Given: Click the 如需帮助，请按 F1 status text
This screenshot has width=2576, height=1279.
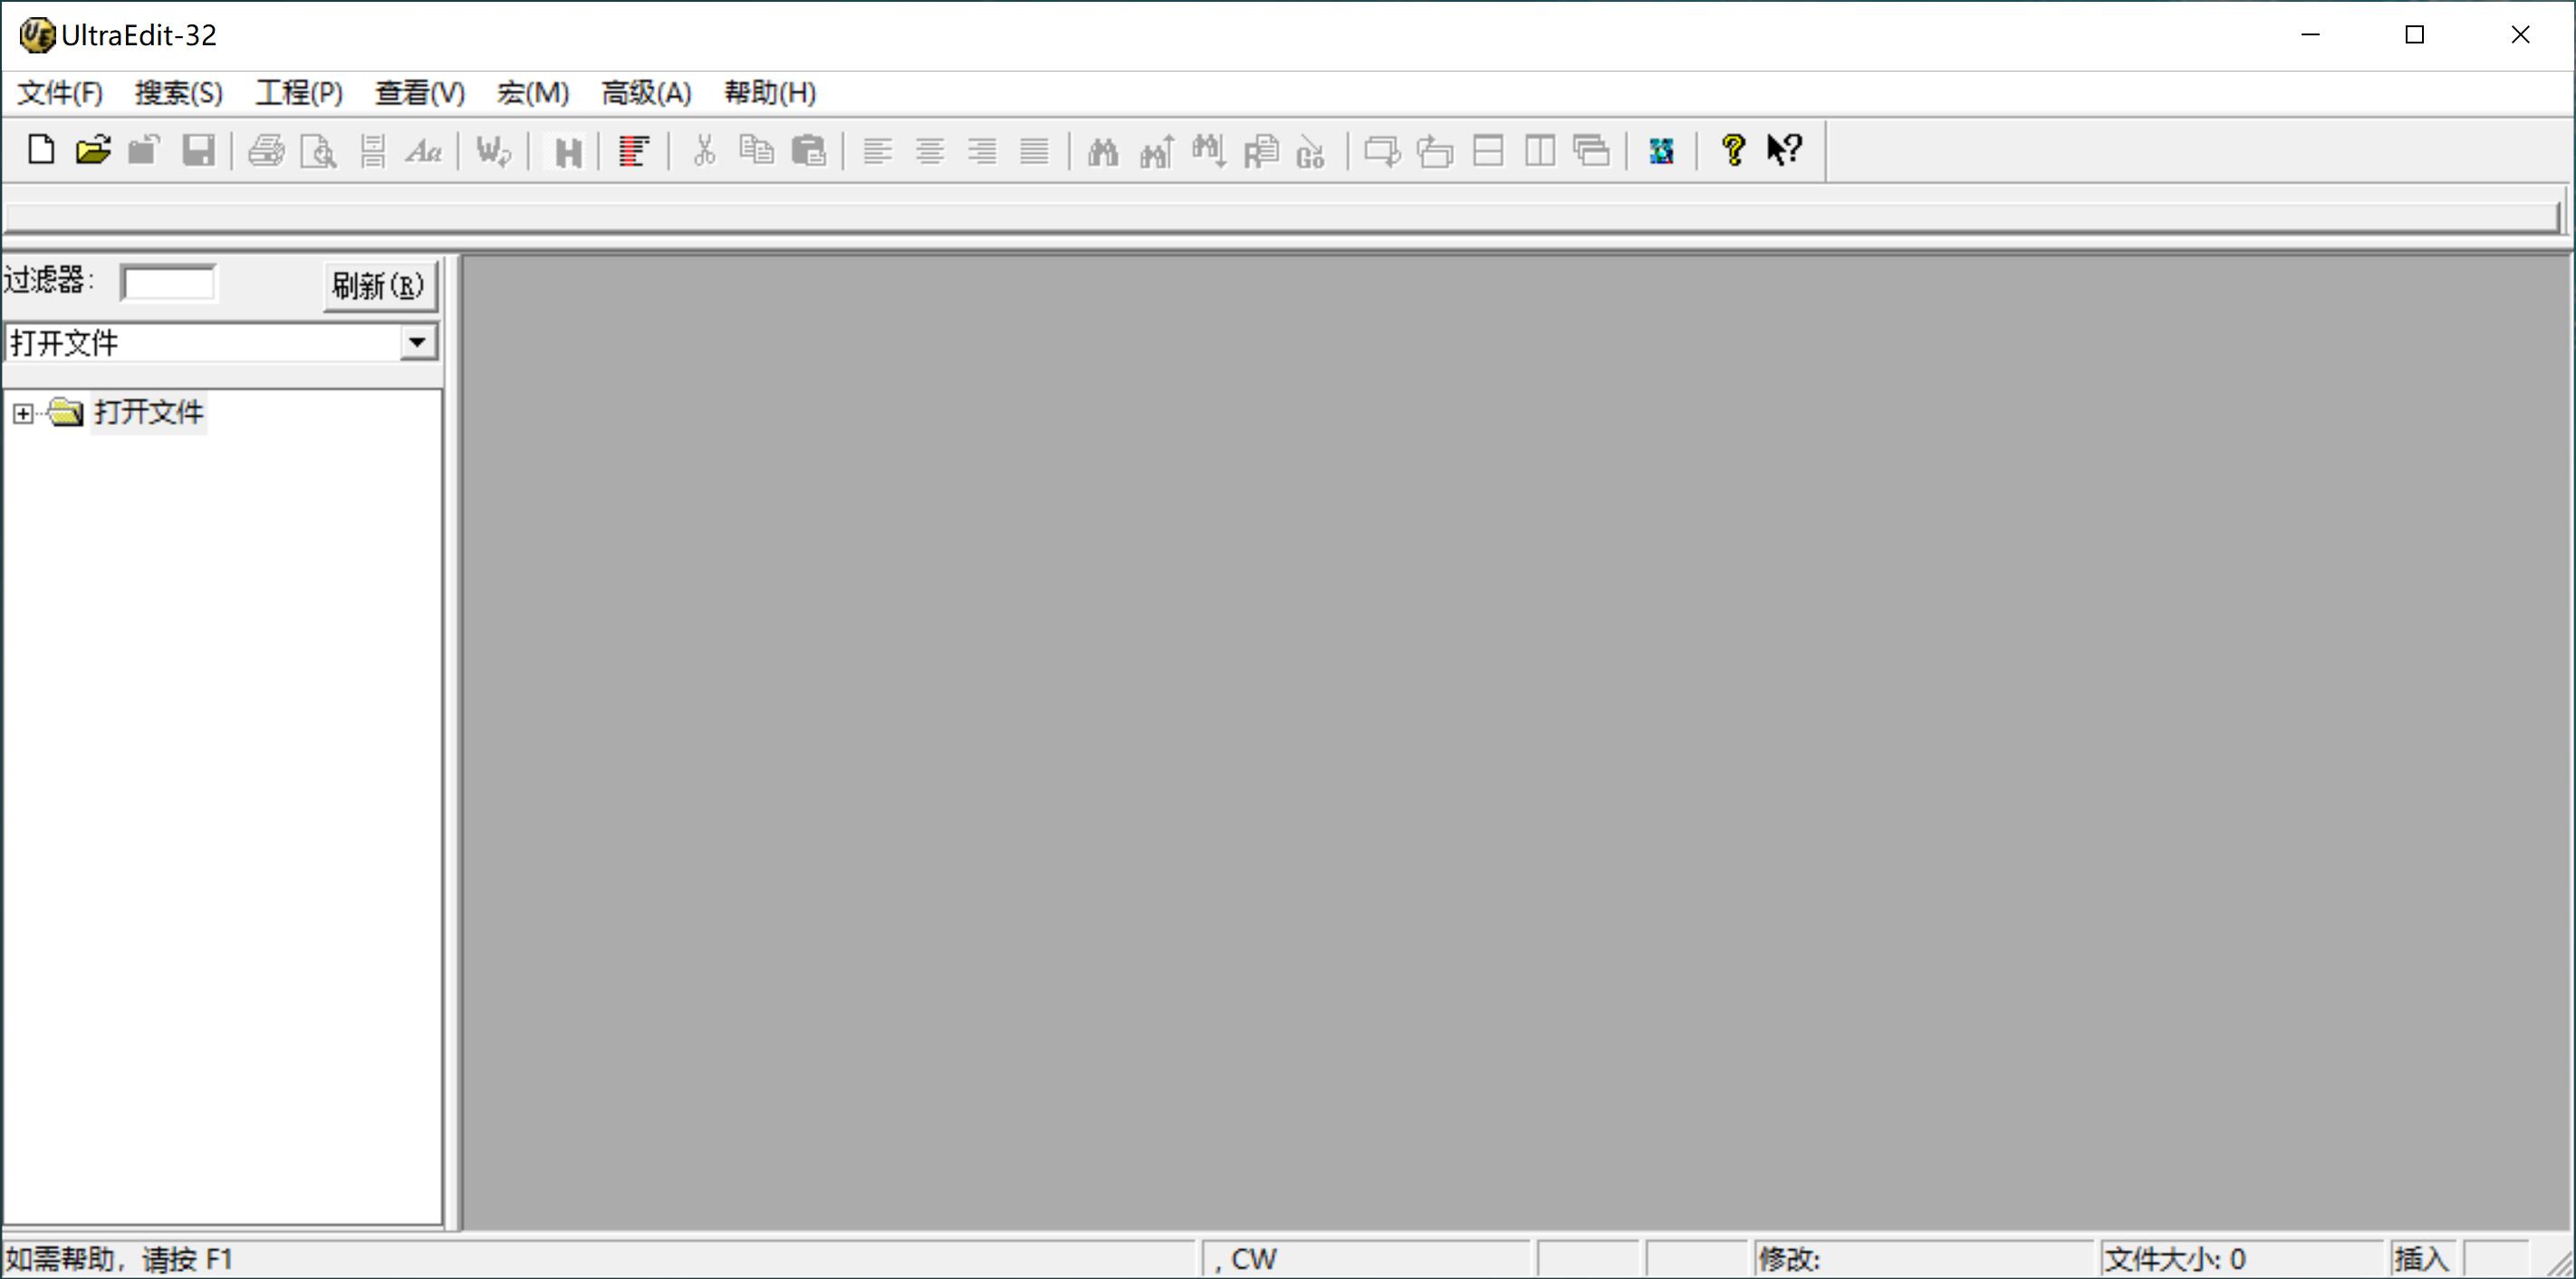Looking at the screenshot, I should 119,1259.
